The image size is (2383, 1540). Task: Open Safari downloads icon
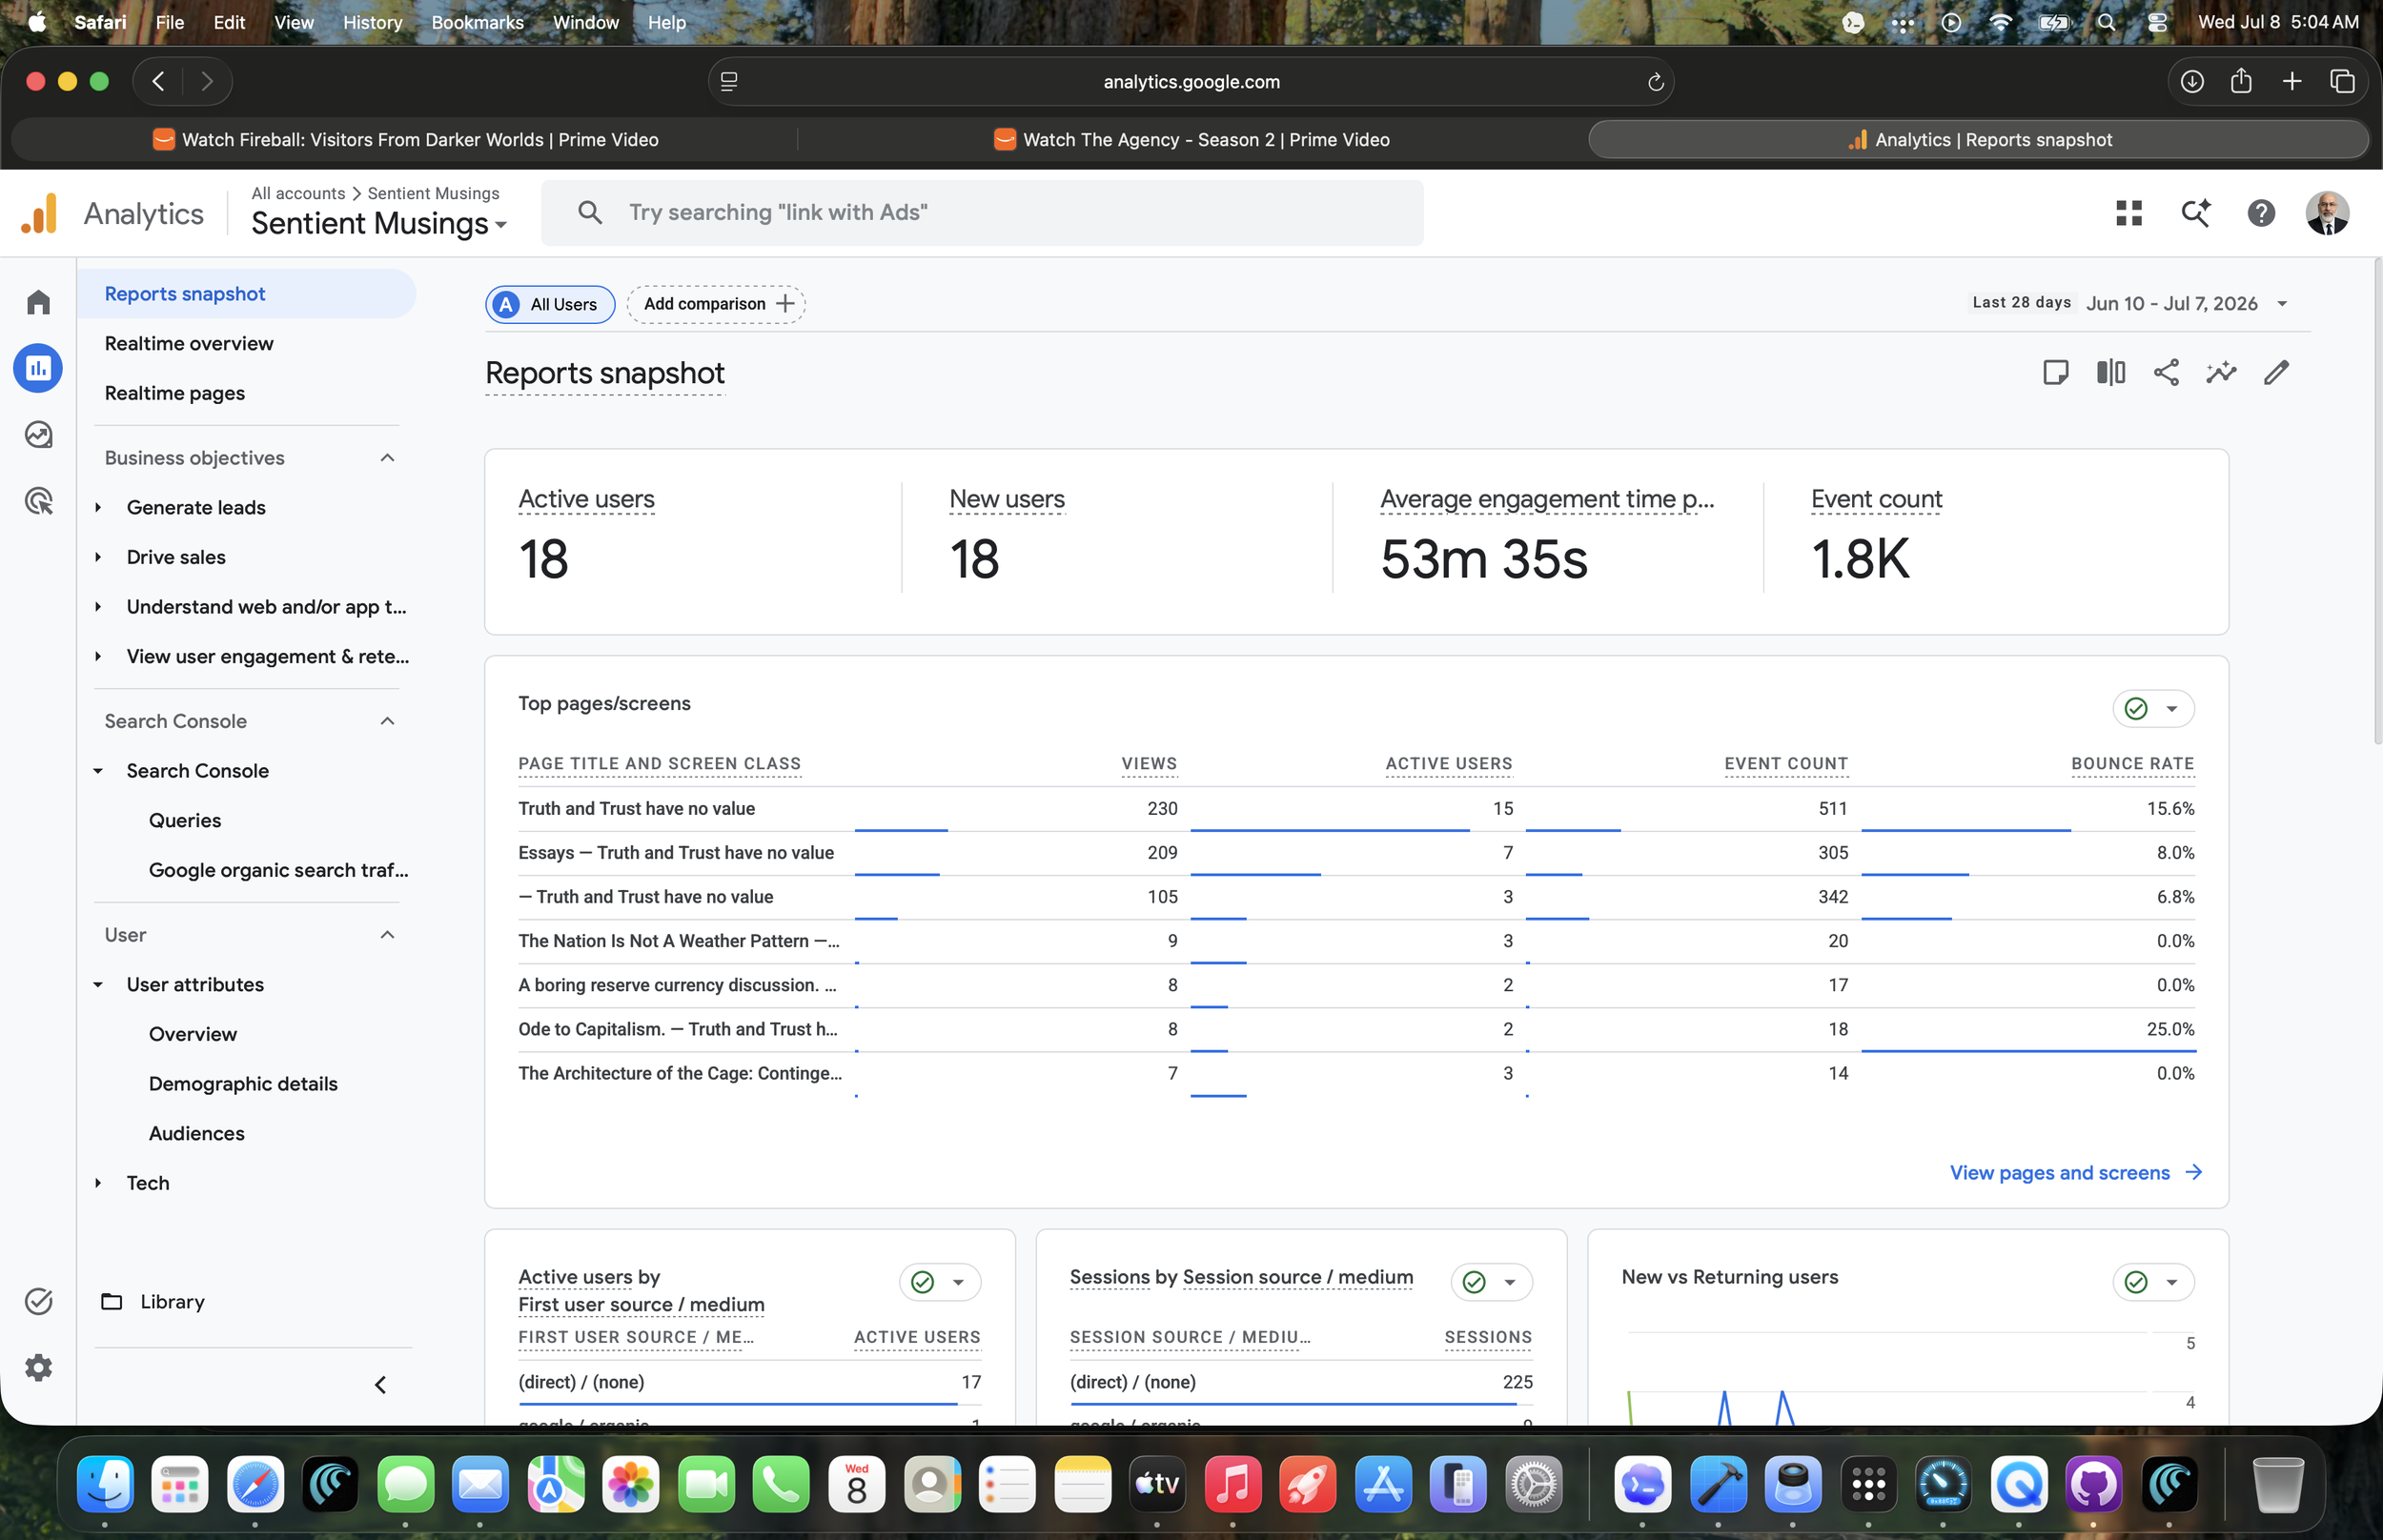click(2191, 81)
